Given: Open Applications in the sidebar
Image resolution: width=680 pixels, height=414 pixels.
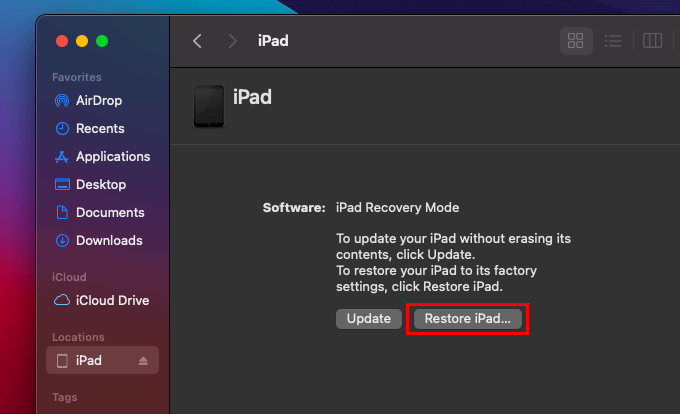Looking at the screenshot, I should [102, 156].
